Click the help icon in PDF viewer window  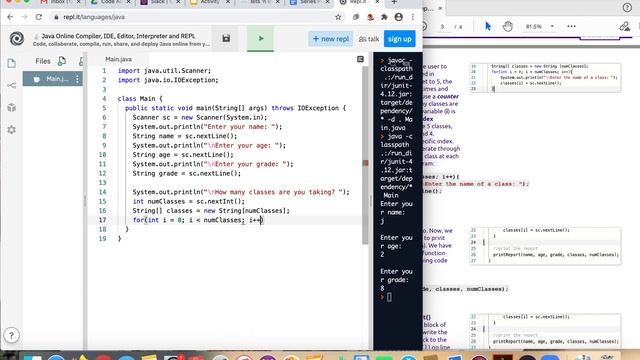point(627,8)
